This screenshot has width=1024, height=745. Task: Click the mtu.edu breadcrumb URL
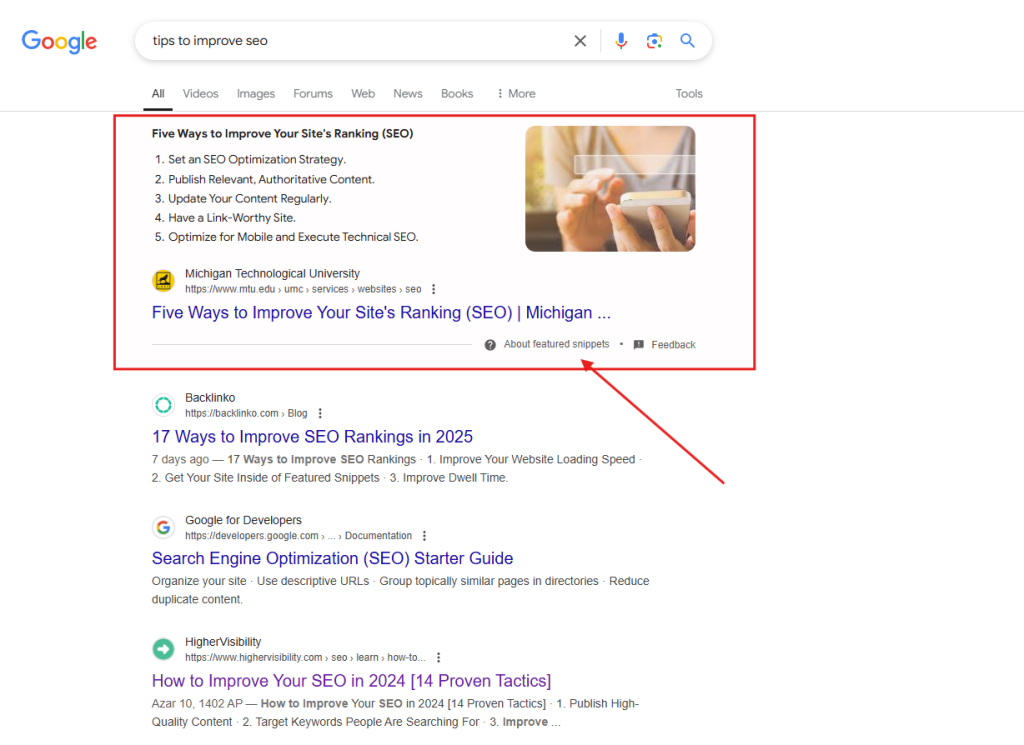[x=303, y=289]
